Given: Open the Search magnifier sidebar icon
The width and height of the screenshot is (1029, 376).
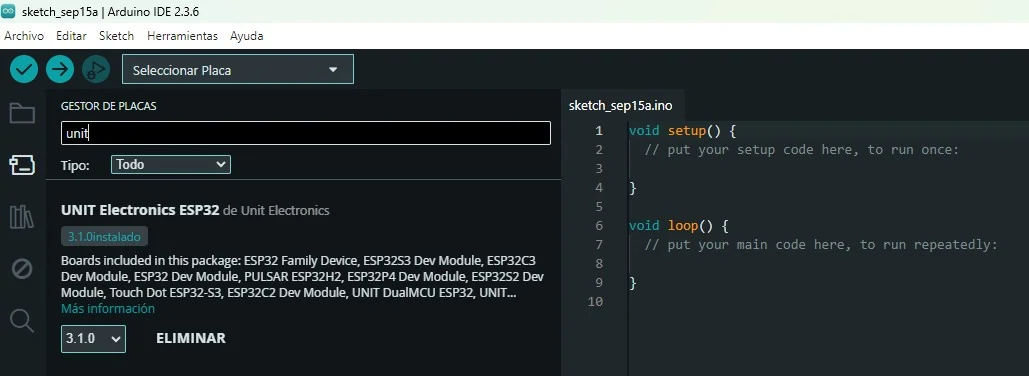Looking at the screenshot, I should [22, 321].
